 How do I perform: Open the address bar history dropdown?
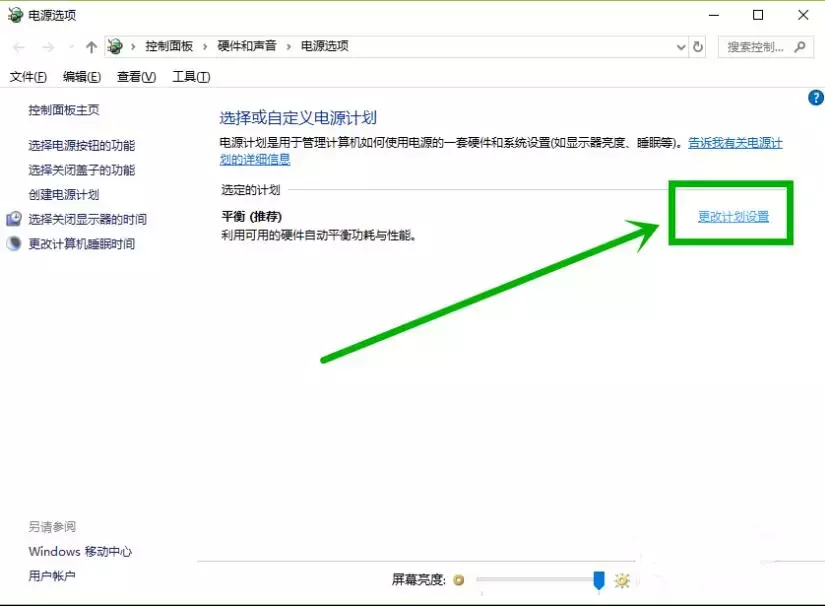pos(679,46)
